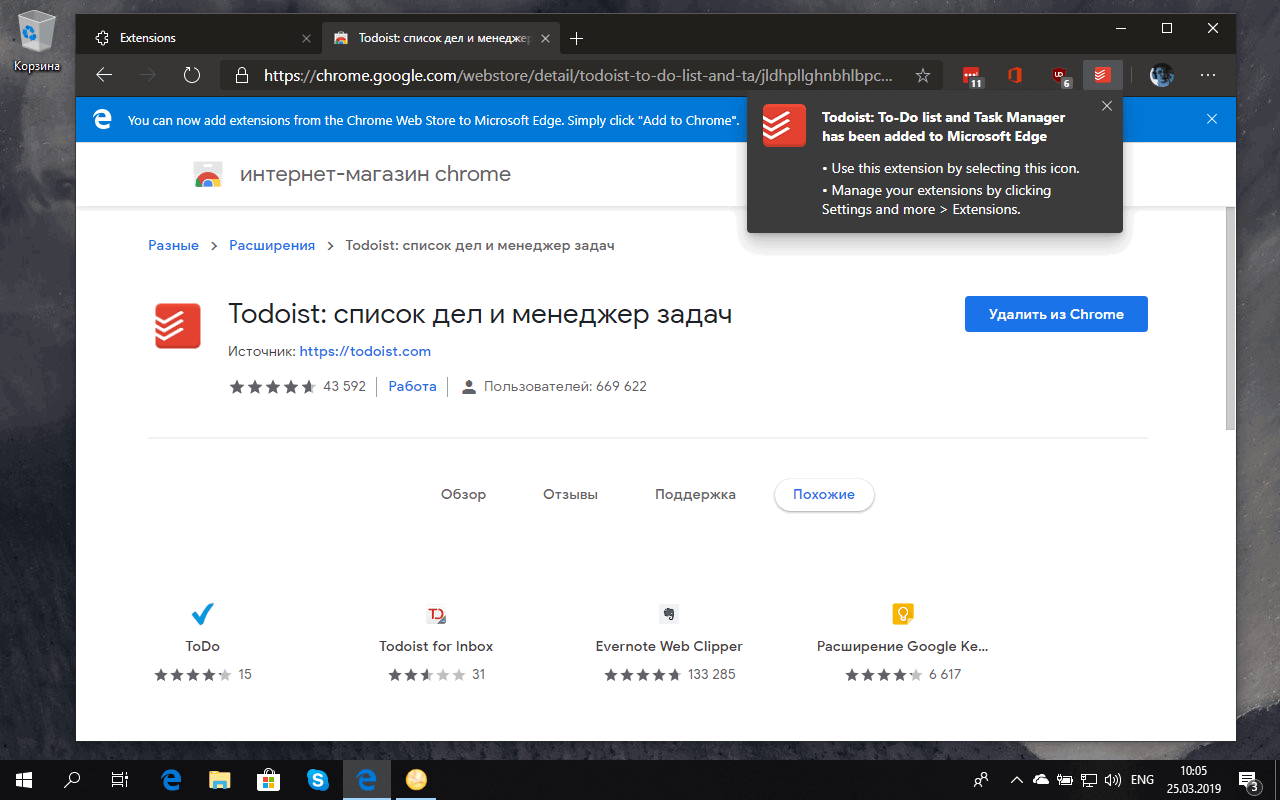Select the Todoist web store tab
This screenshot has width=1280, height=800.
(440, 38)
